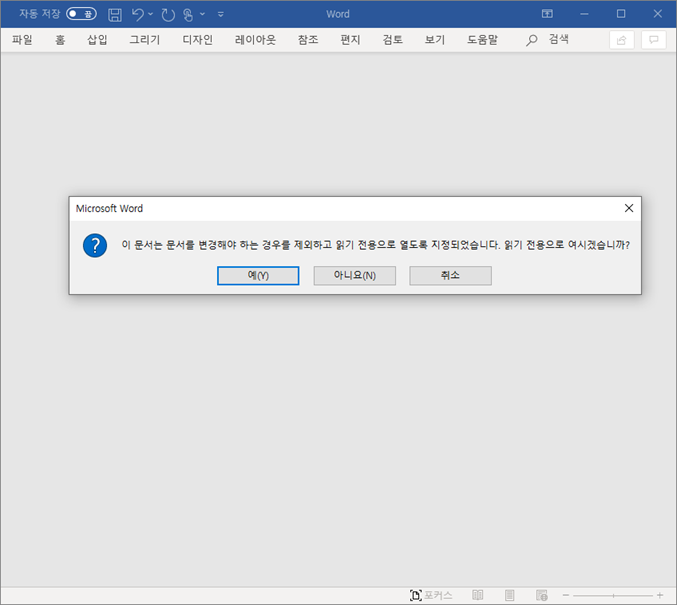Click the Share icon button
The width and height of the screenshot is (678, 606).
[621, 40]
